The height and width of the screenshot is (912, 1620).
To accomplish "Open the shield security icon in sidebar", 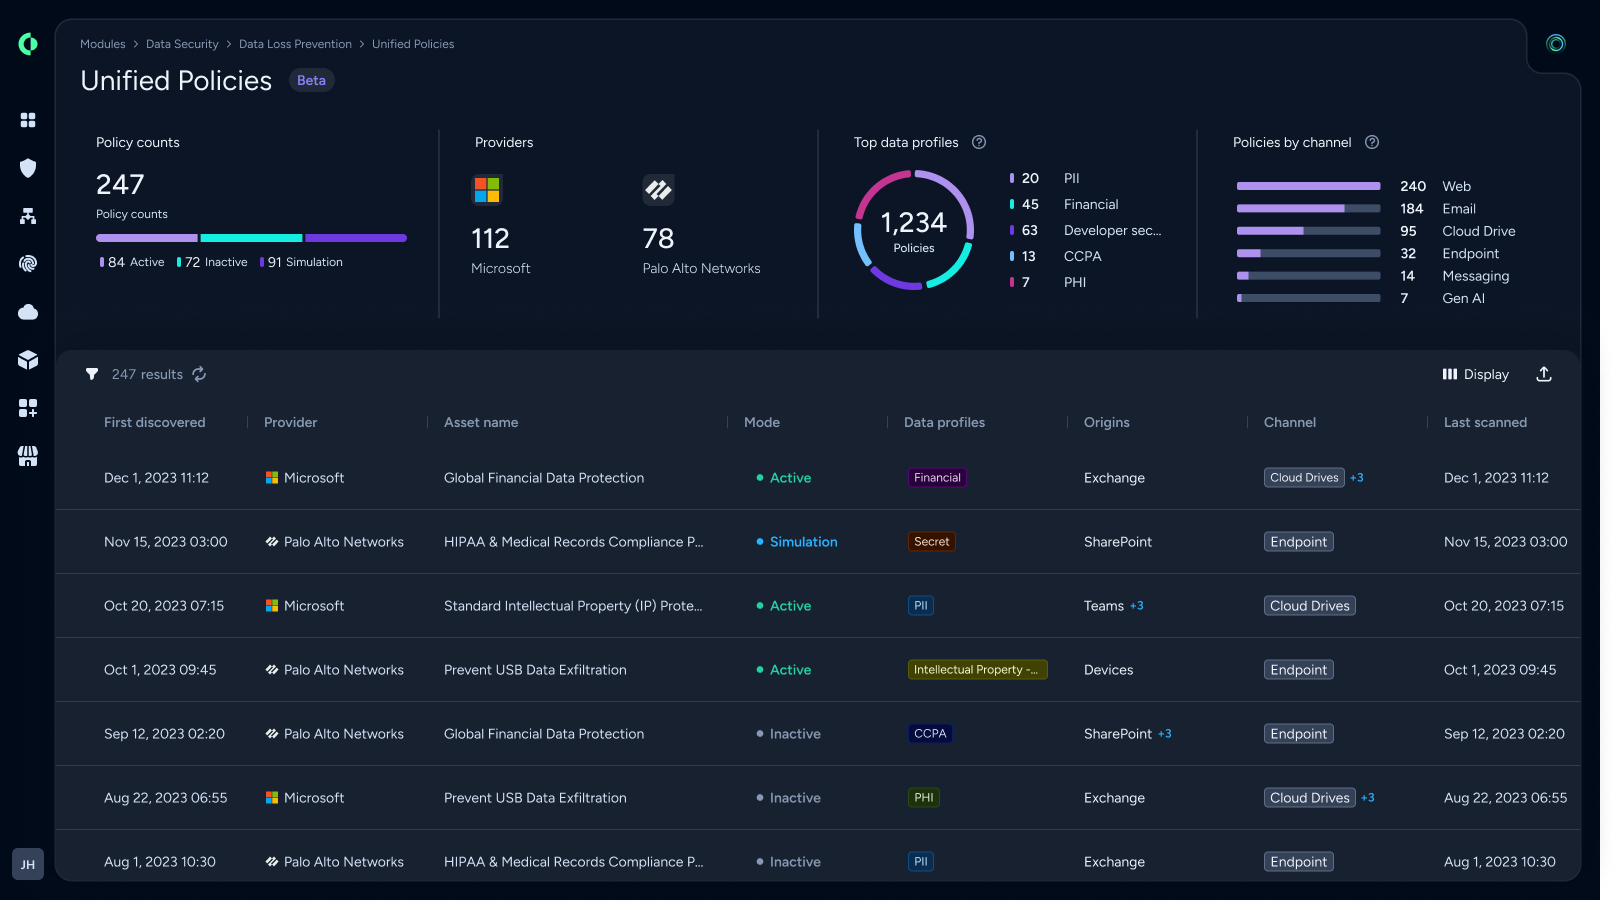I will tap(28, 170).
